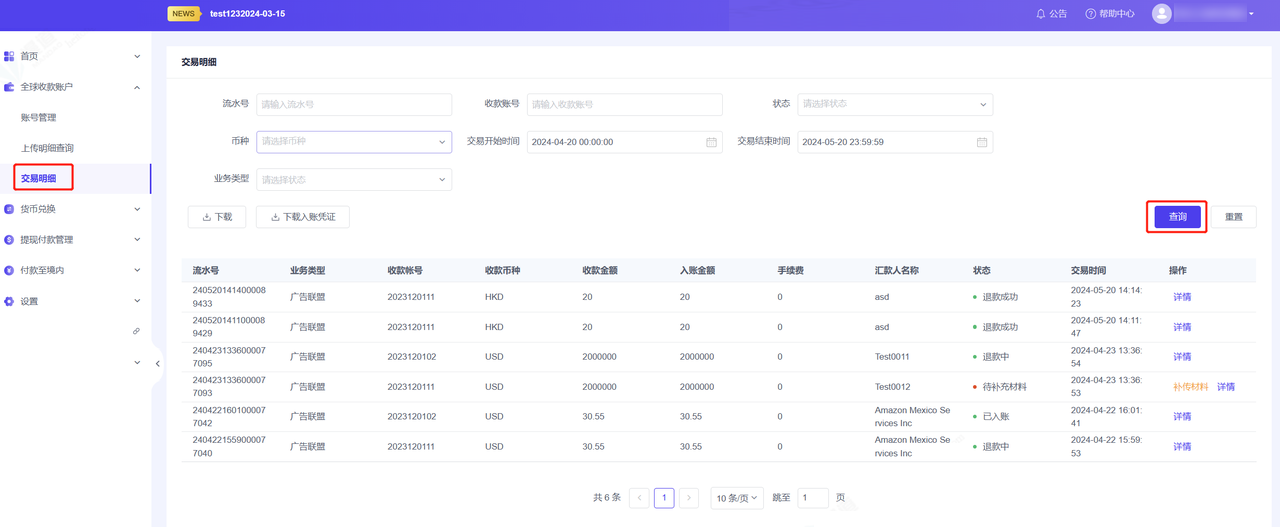This screenshot has width=1280, height=527.
Task: Open calendar icon in 交易开始时间 field
Action: [712, 142]
